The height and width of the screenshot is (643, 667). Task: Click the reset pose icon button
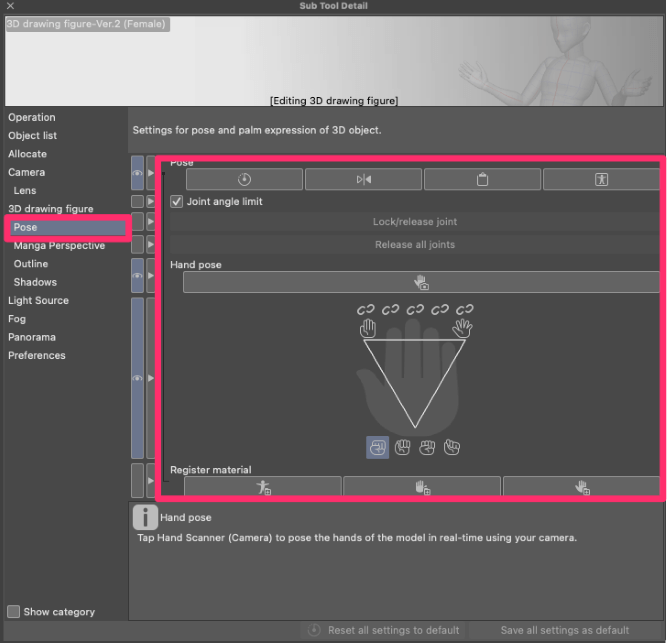pyautogui.click(x=244, y=179)
